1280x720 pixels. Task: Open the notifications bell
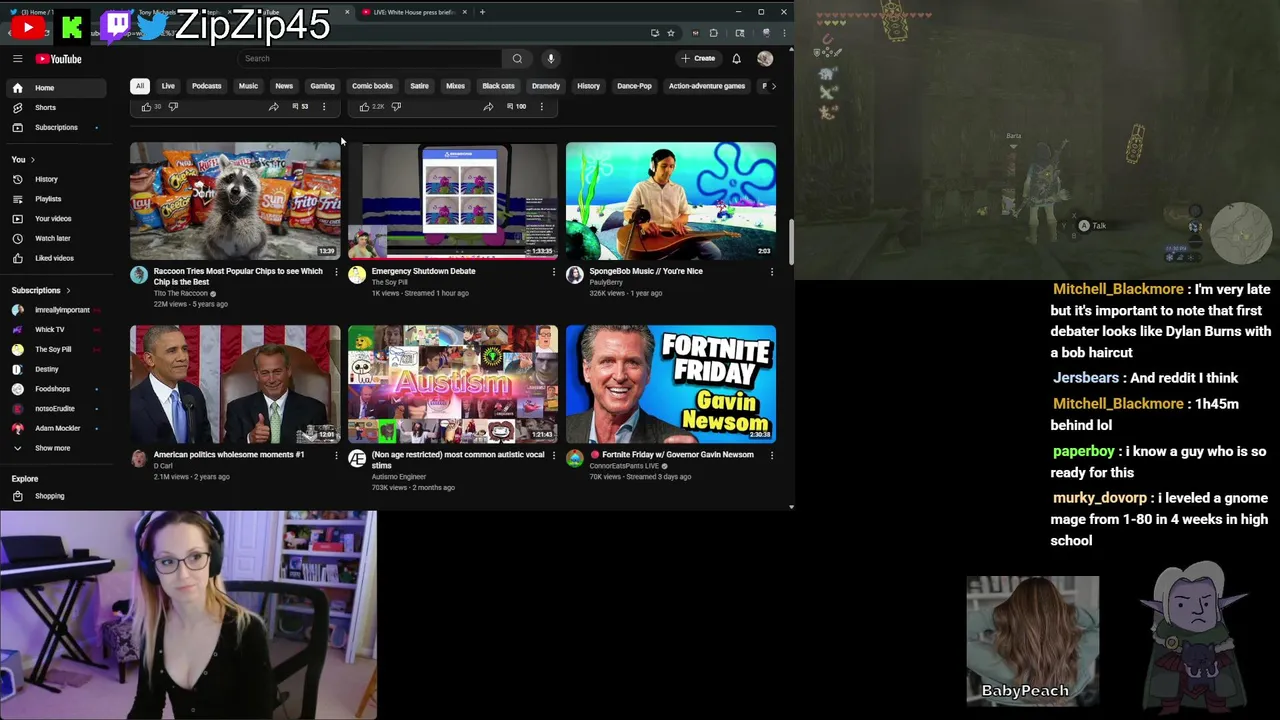click(736, 58)
